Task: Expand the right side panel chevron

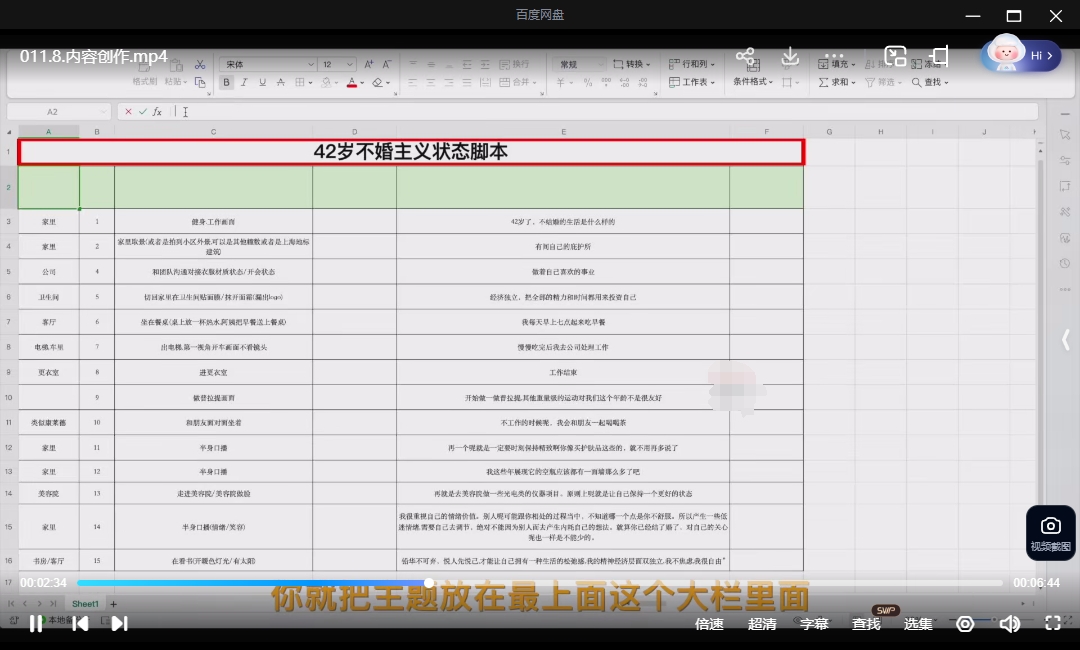Action: click(x=1066, y=339)
